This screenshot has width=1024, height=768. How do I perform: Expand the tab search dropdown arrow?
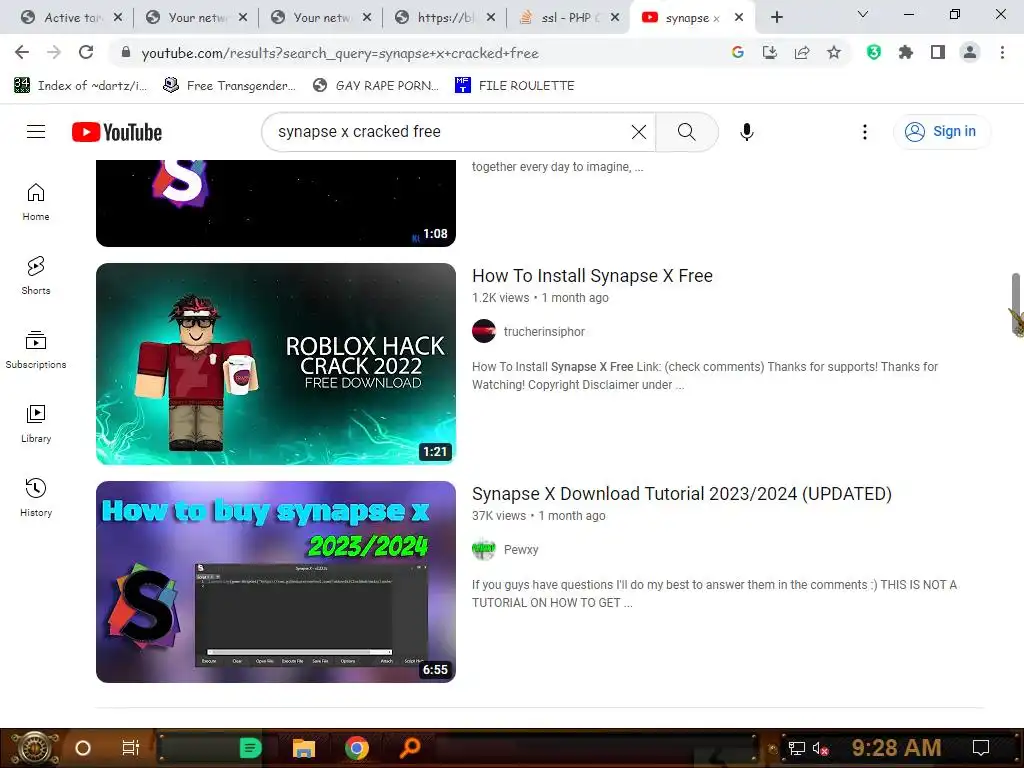(863, 14)
